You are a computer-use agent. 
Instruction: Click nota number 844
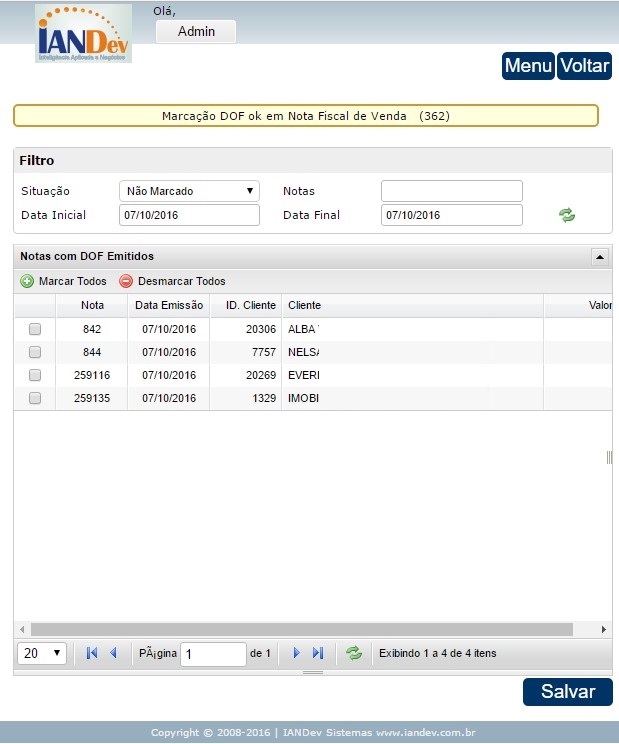click(92, 352)
